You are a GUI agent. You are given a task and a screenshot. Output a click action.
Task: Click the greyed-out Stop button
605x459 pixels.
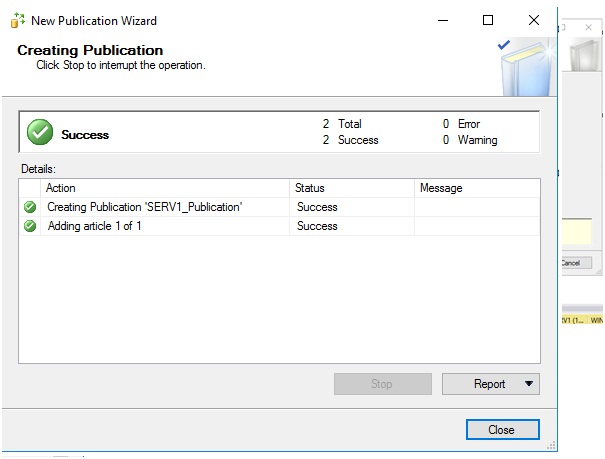click(x=382, y=384)
